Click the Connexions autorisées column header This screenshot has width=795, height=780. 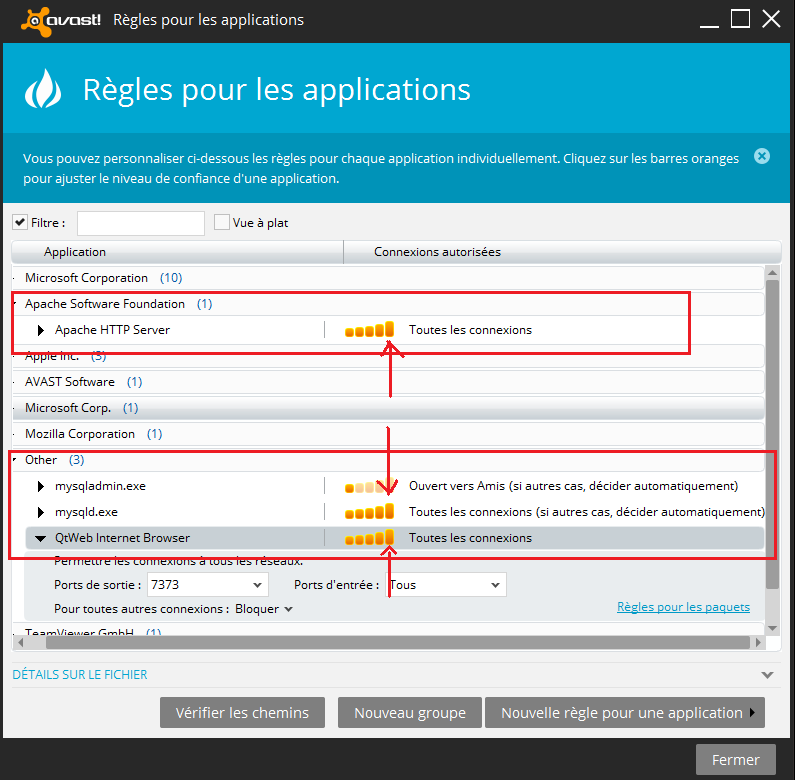coord(562,252)
